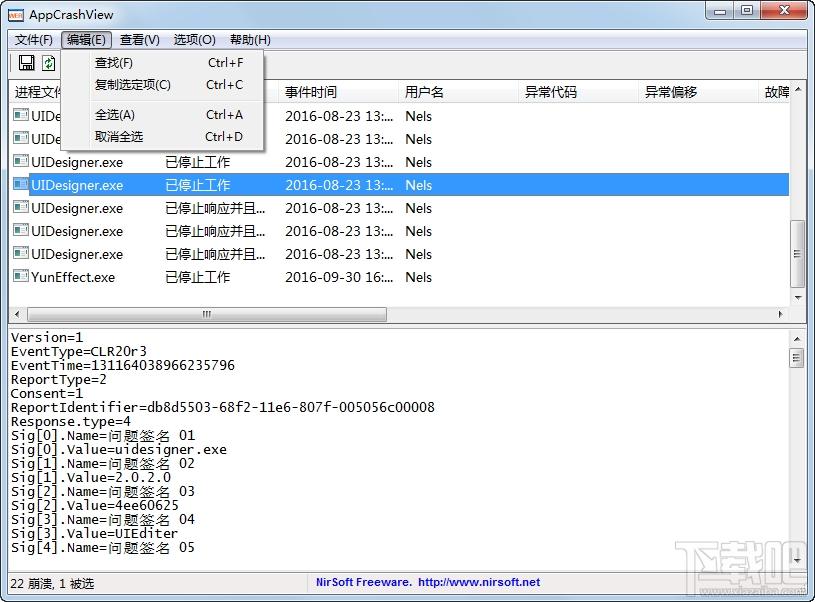Click left arrow of horizontal scrollbar
This screenshot has width=815, height=602.
coord(17,314)
